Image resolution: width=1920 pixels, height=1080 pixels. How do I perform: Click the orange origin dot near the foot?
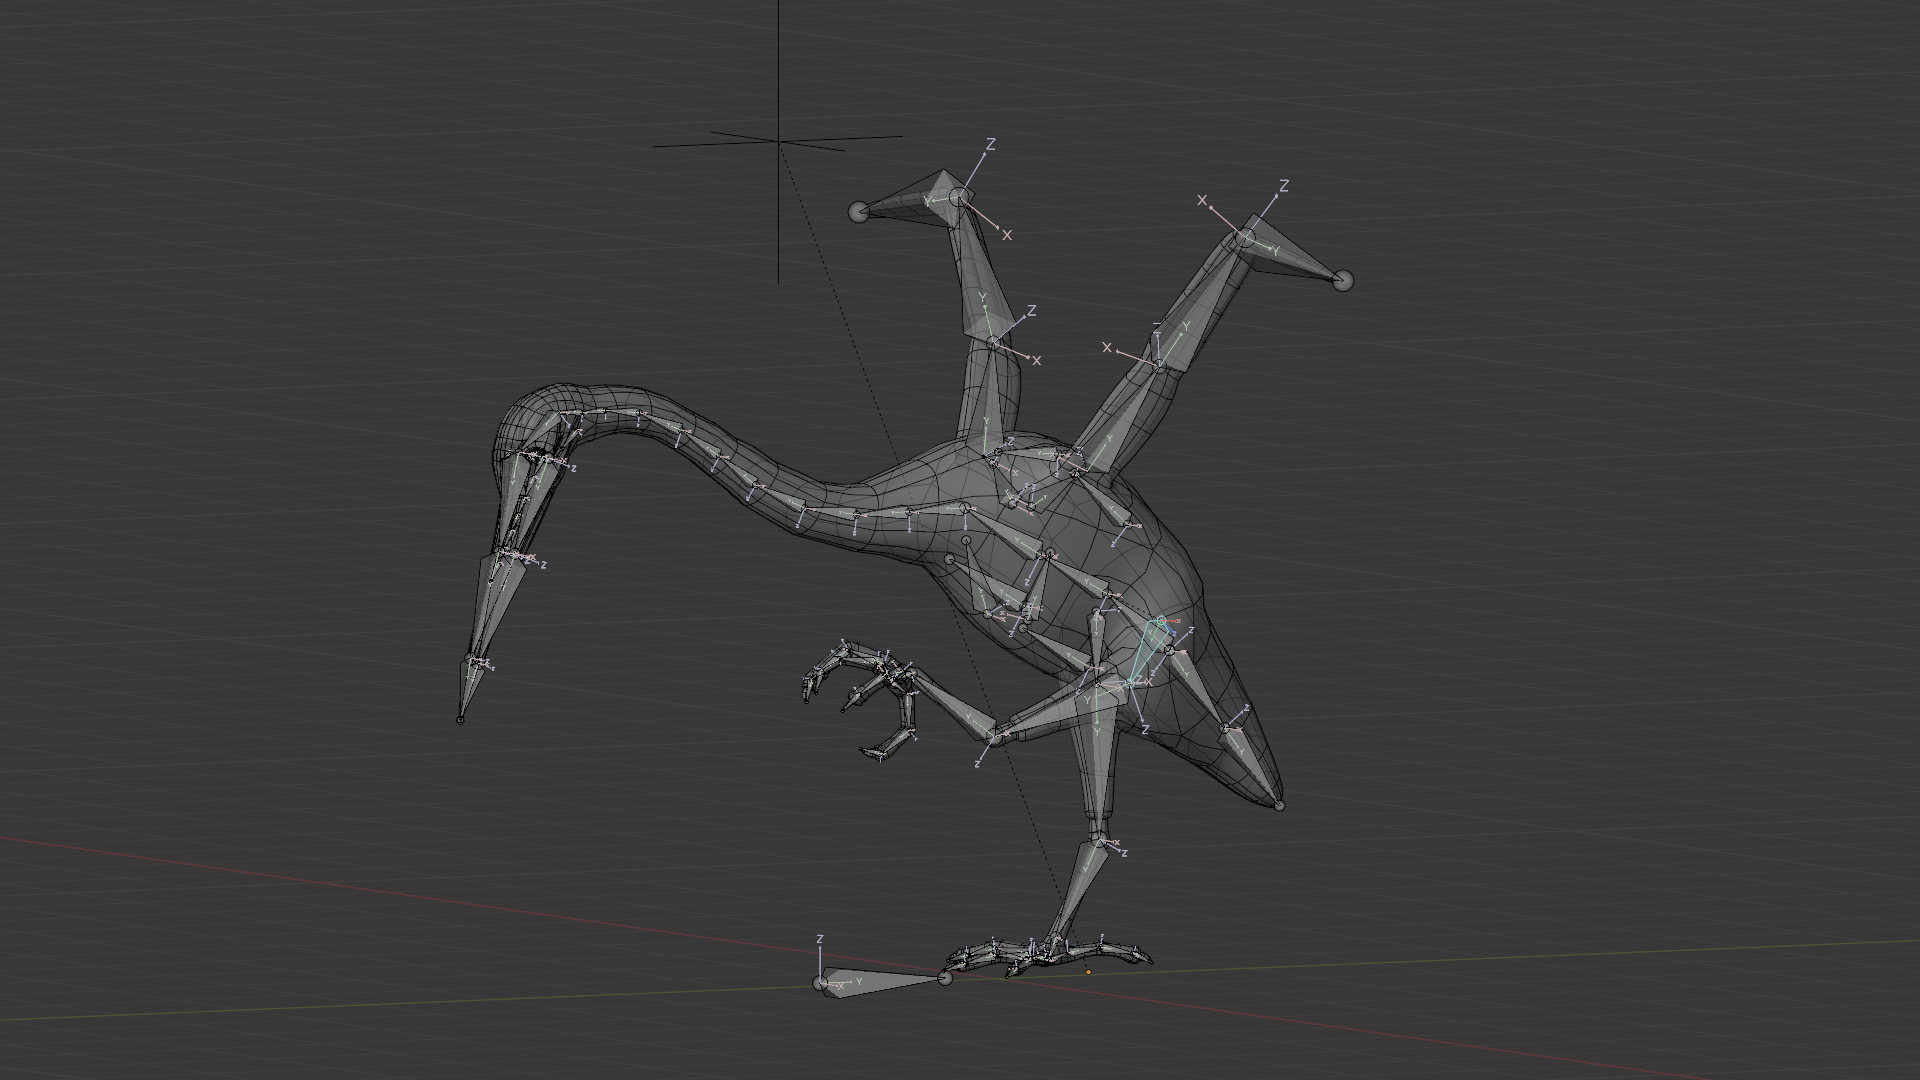1088,972
